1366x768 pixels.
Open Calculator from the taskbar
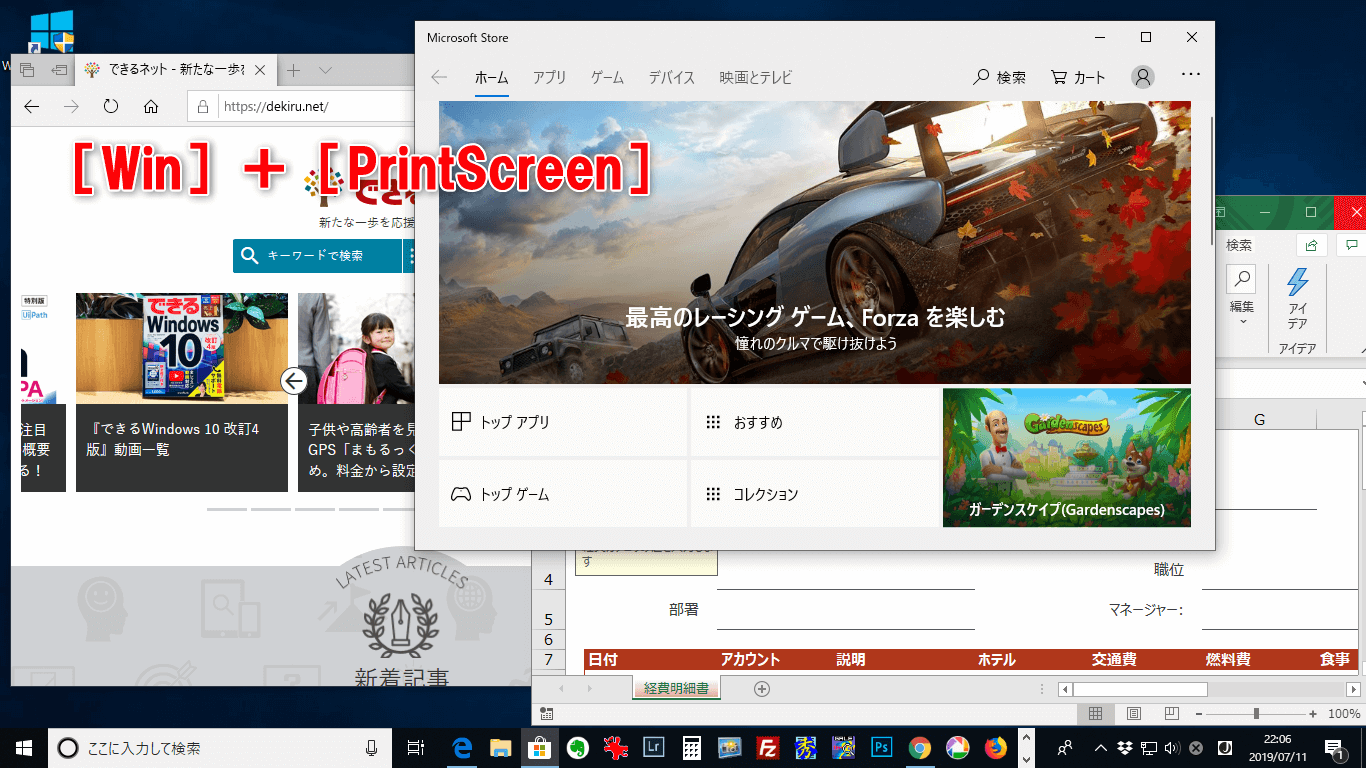(691, 747)
